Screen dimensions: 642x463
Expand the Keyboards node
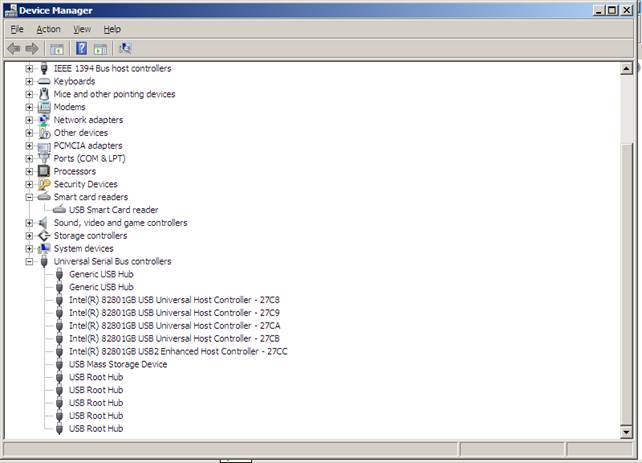29,81
